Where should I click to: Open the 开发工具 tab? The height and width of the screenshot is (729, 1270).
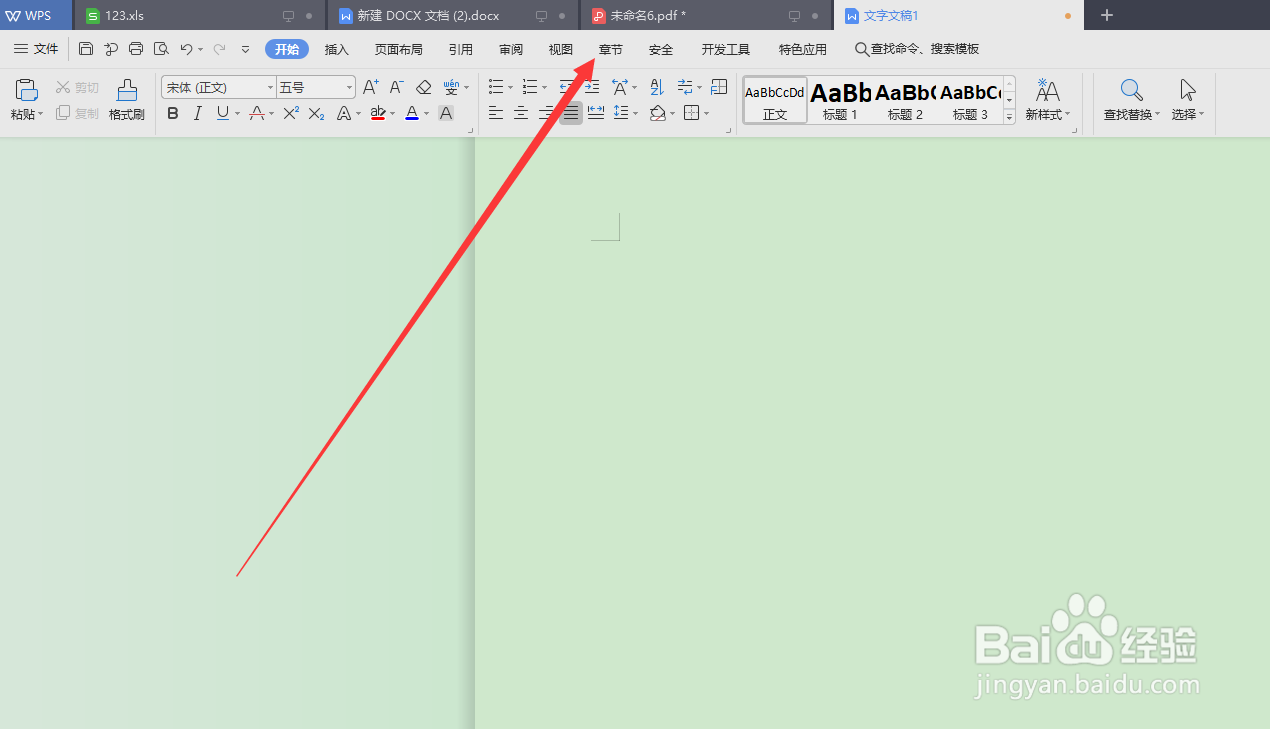(x=726, y=49)
